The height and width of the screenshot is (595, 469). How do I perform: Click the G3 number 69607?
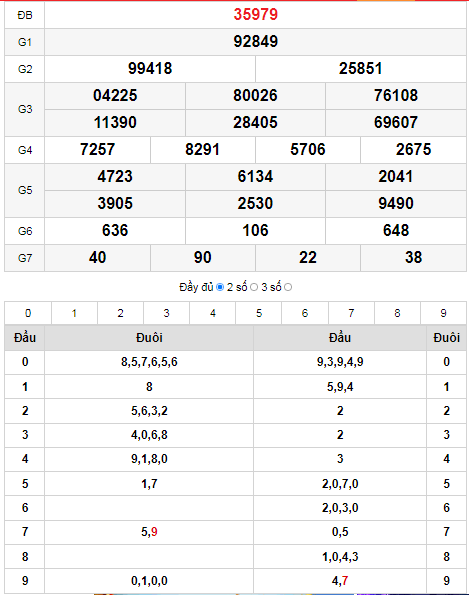coord(396,122)
